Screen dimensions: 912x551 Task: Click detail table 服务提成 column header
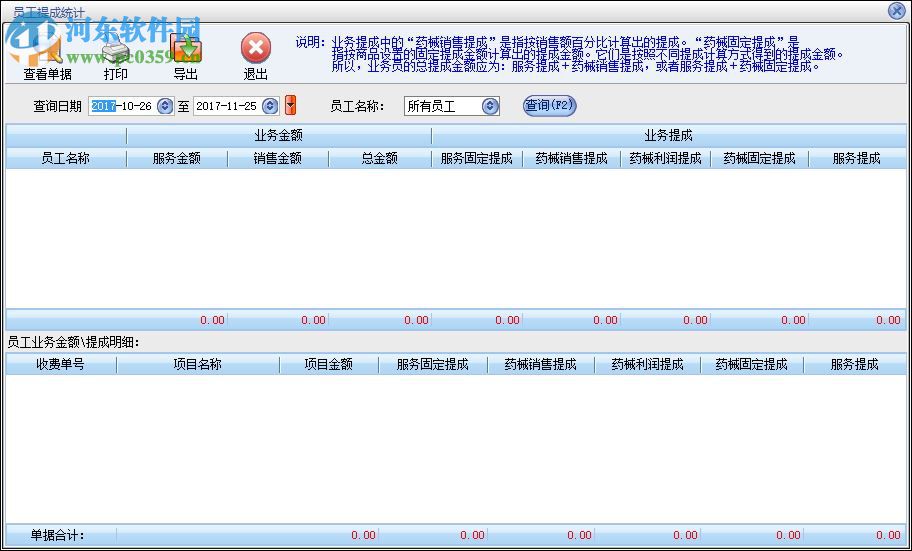pyautogui.click(x=854, y=365)
